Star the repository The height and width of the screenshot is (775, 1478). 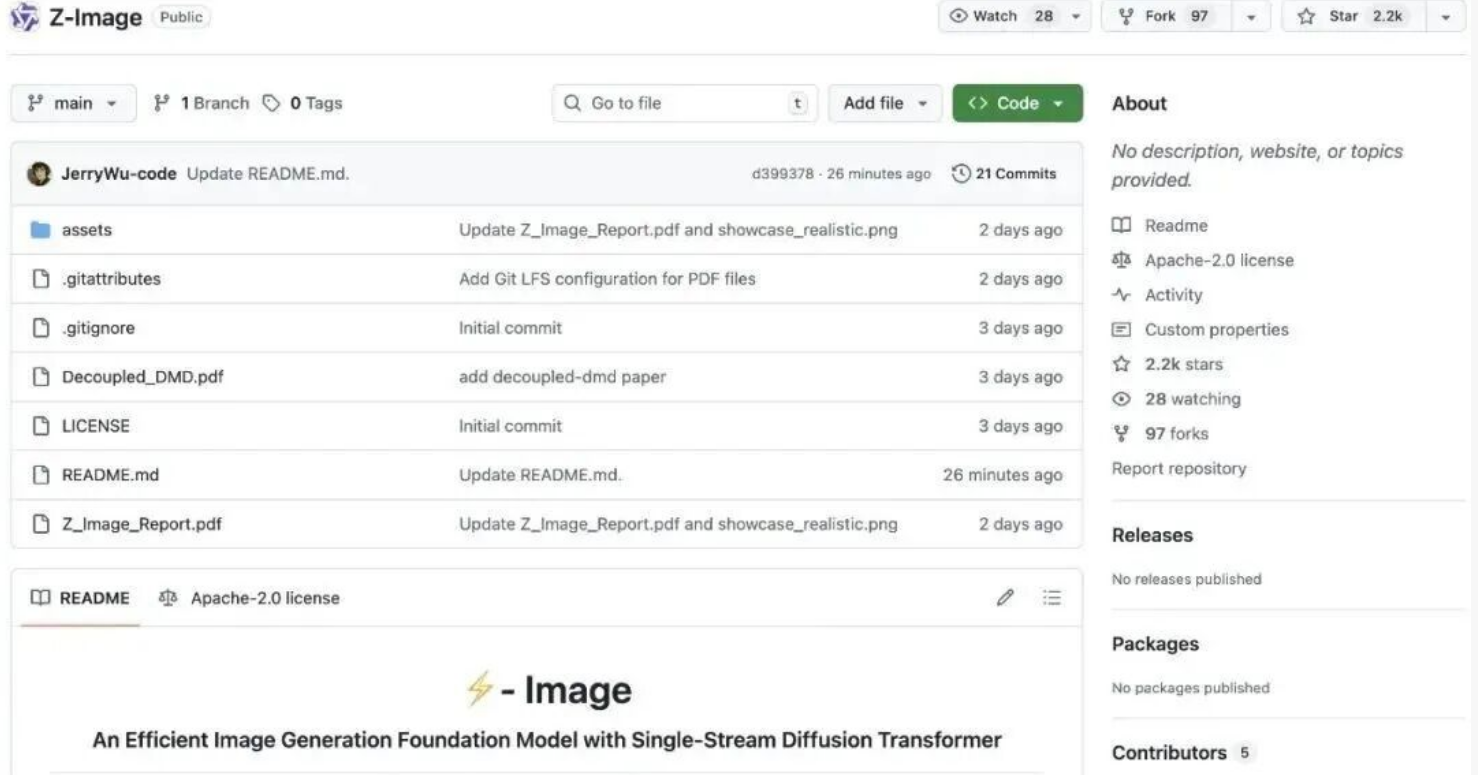point(1353,16)
